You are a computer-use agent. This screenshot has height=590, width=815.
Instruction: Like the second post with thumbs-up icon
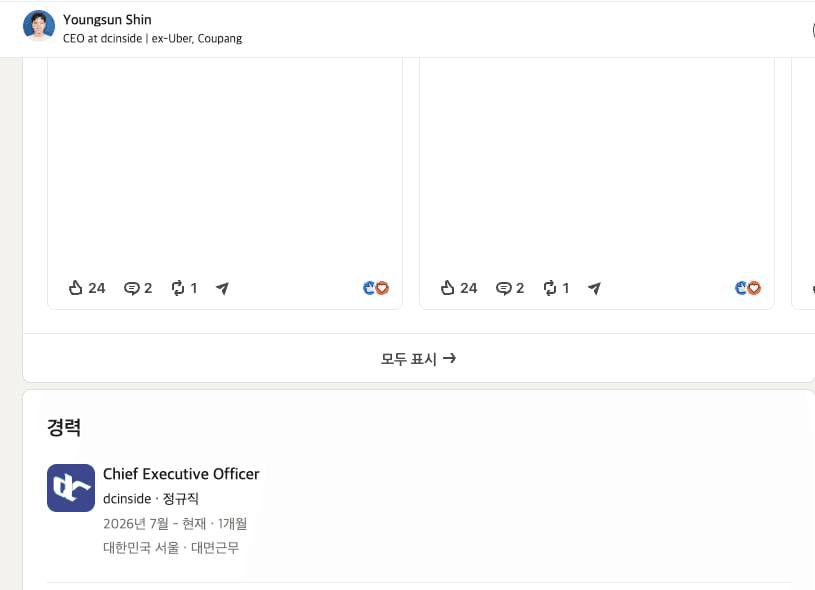click(x=458, y=288)
